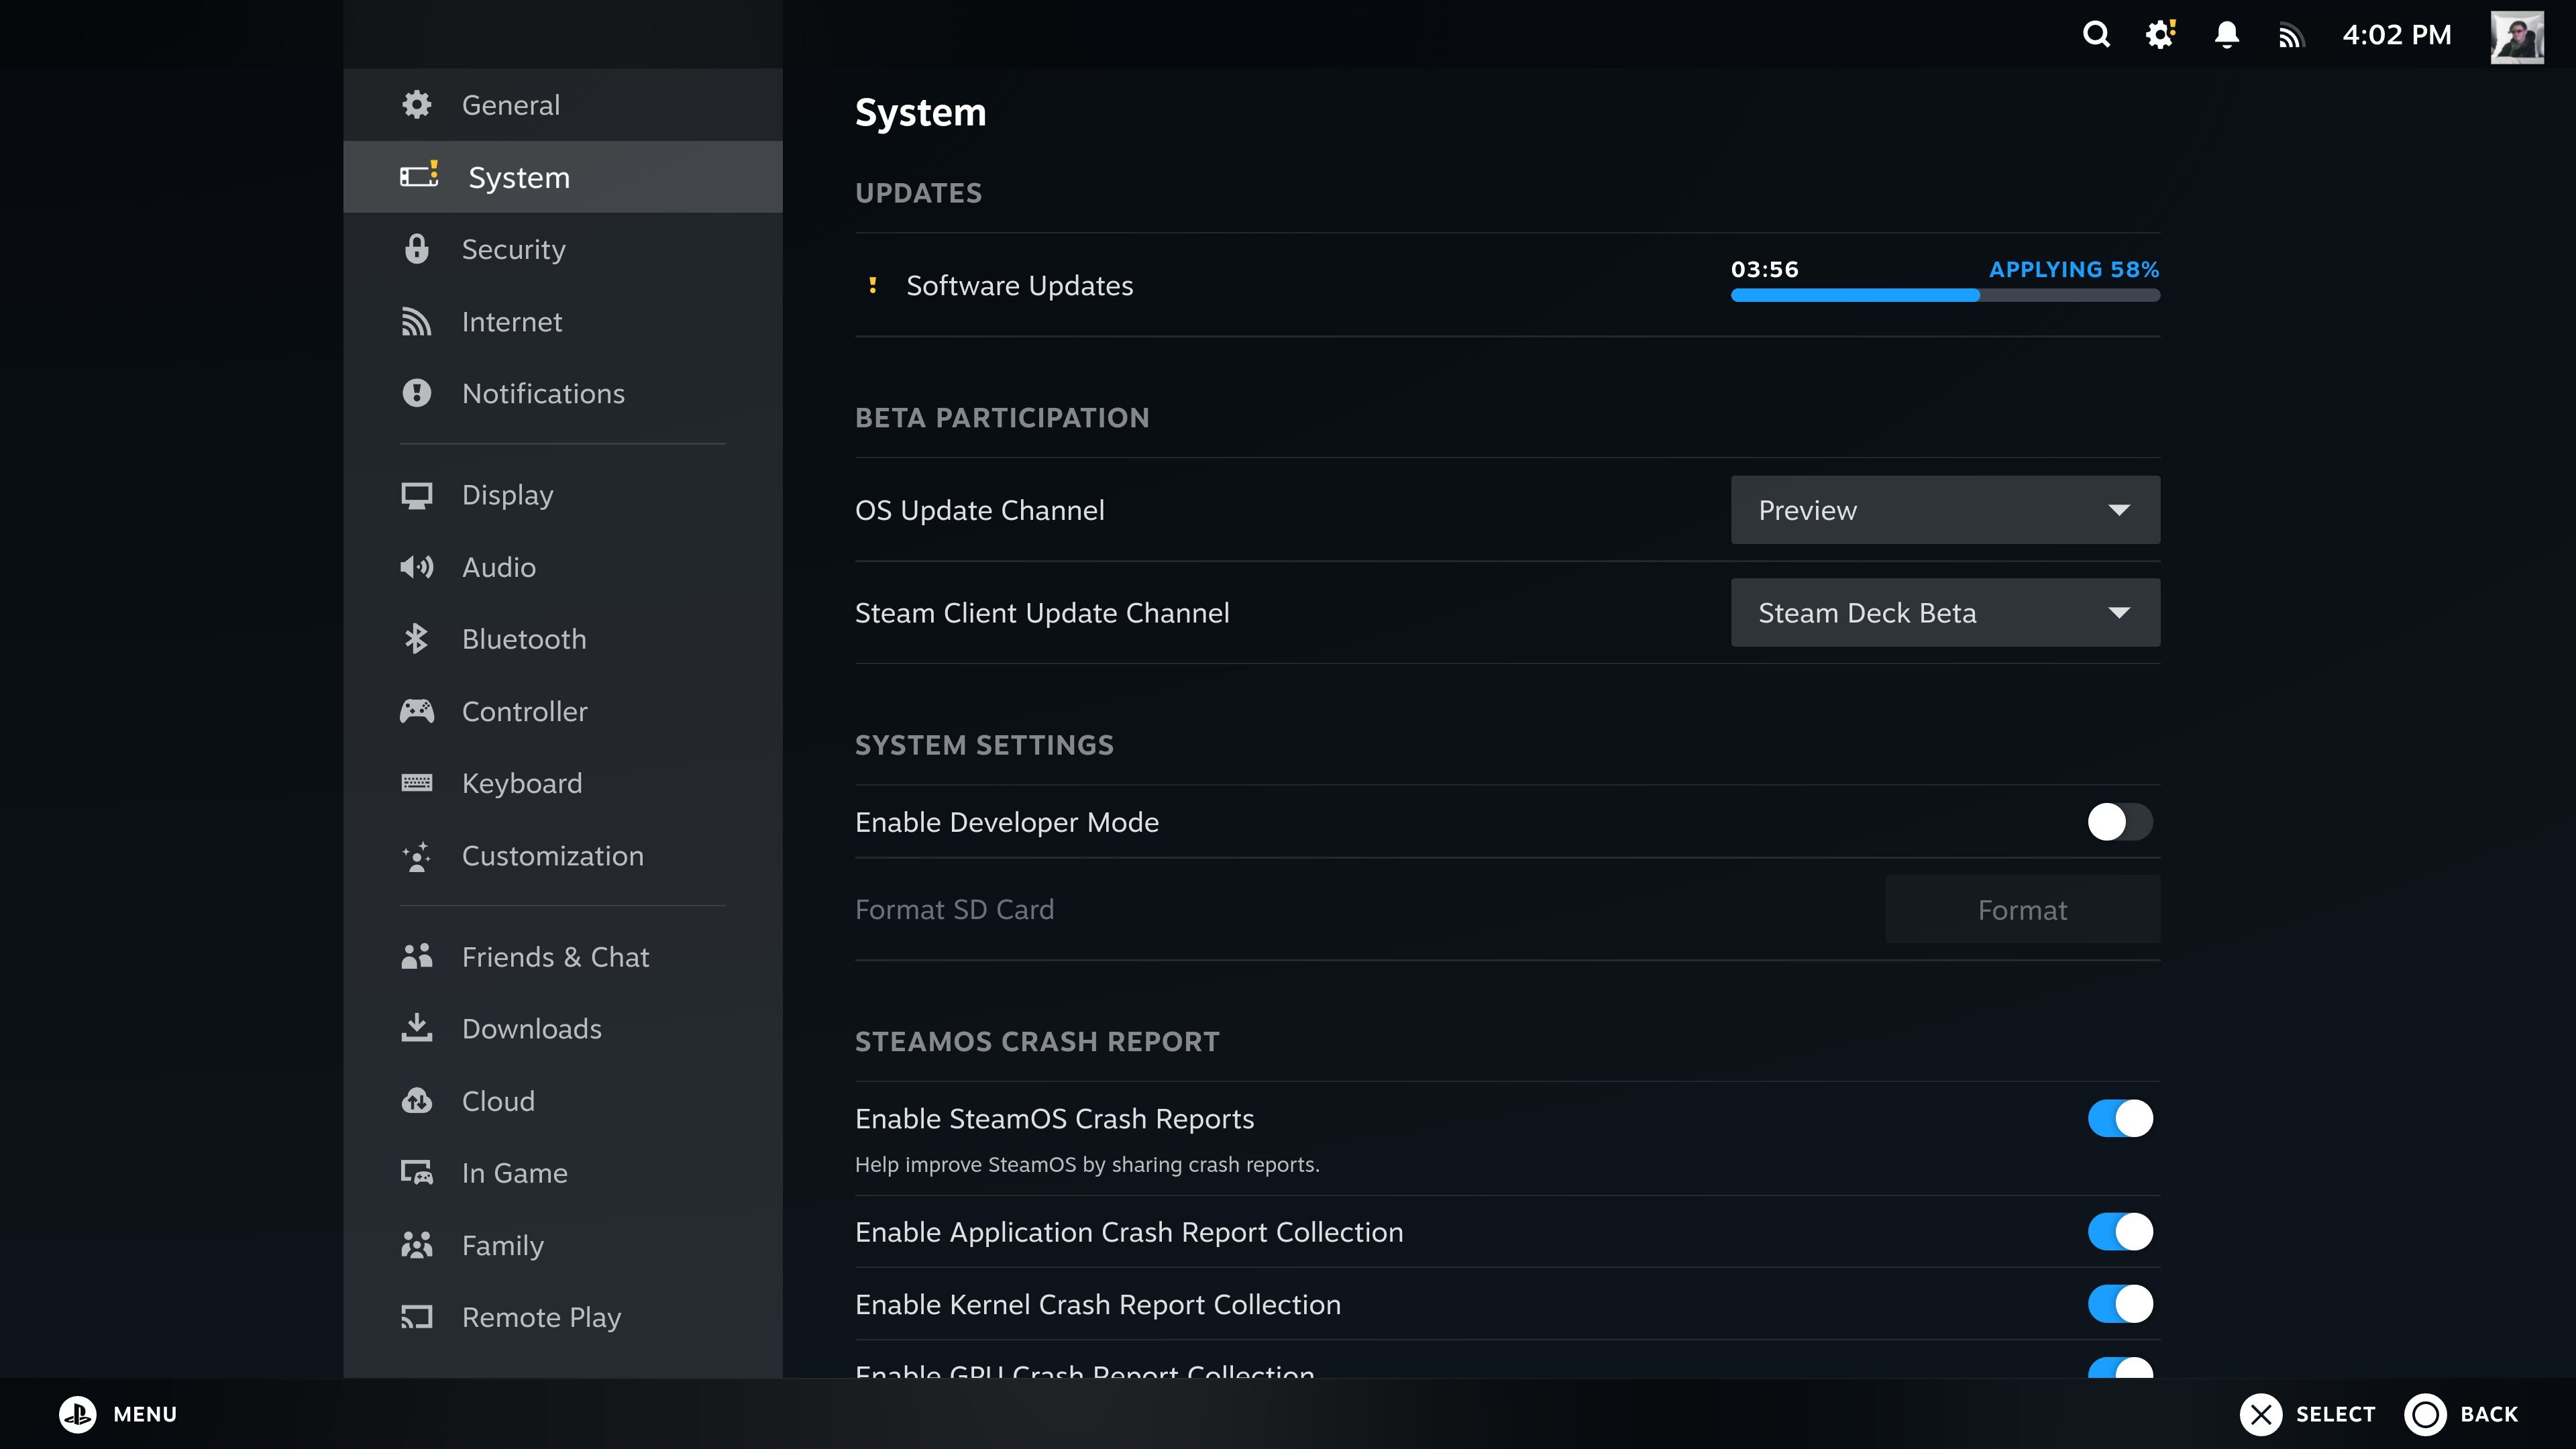2576x1449 pixels.
Task: Open the Security settings section label
Action: 514,249
